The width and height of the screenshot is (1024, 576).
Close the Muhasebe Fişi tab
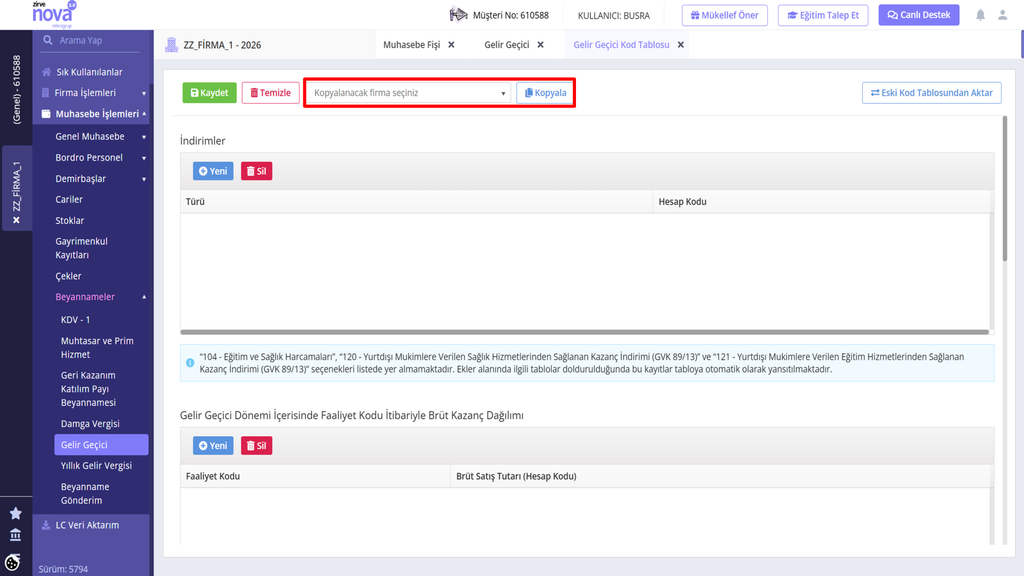click(451, 45)
